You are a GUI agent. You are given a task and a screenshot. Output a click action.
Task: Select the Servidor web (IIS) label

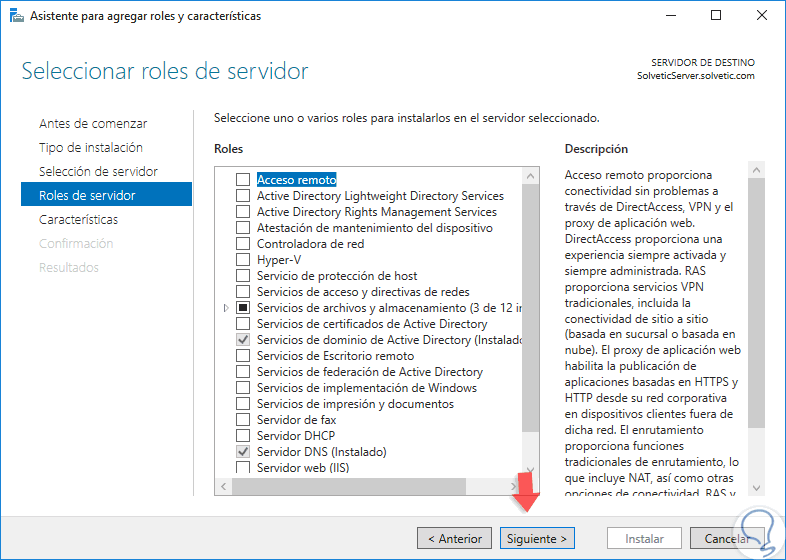pyautogui.click(x=303, y=468)
